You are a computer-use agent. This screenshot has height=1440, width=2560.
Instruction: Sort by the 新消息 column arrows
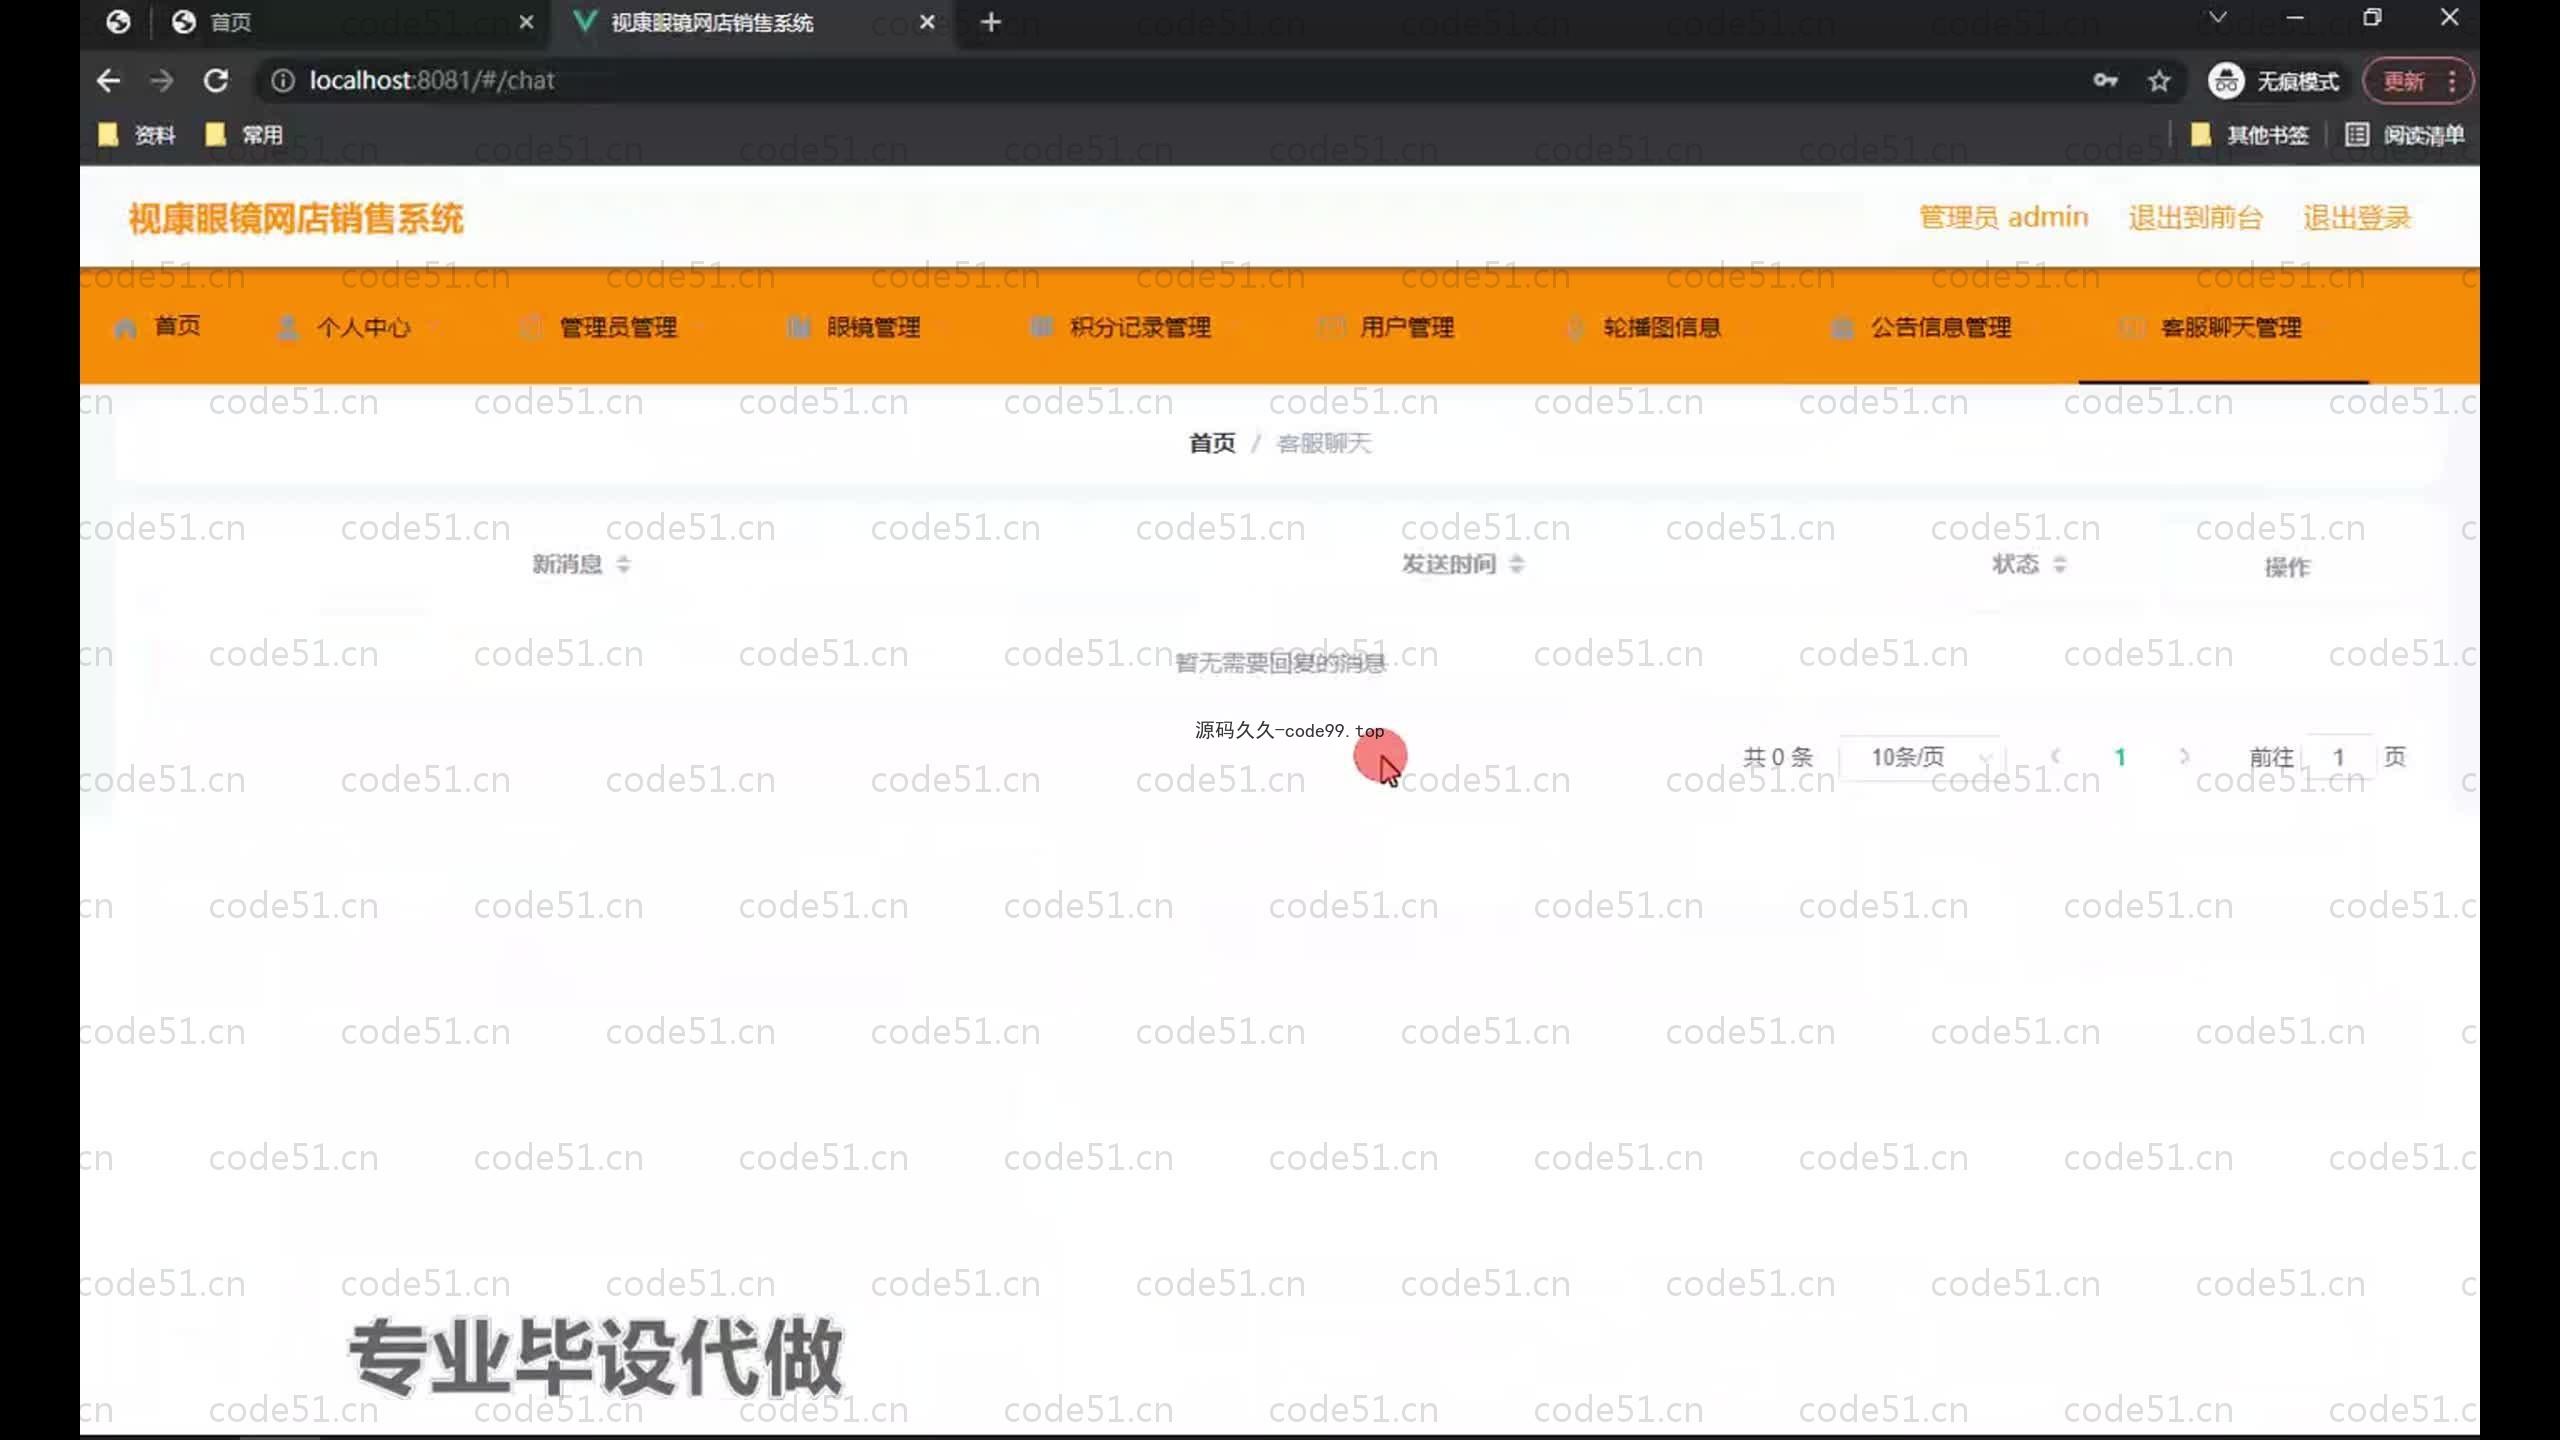pos(623,564)
